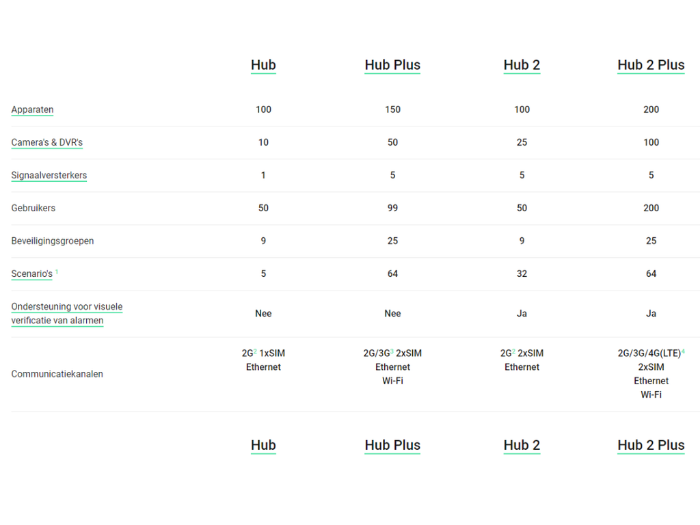Click the Beveiligingsgroepen row label
The height and width of the screenshot is (525, 700).
click(52, 241)
